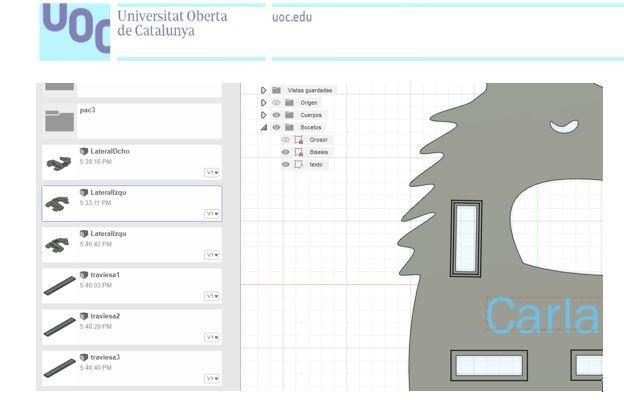Viewport: 624px width, 400px height.
Task: Hide the Cuerpos folder with its eye
Action: 276,115
